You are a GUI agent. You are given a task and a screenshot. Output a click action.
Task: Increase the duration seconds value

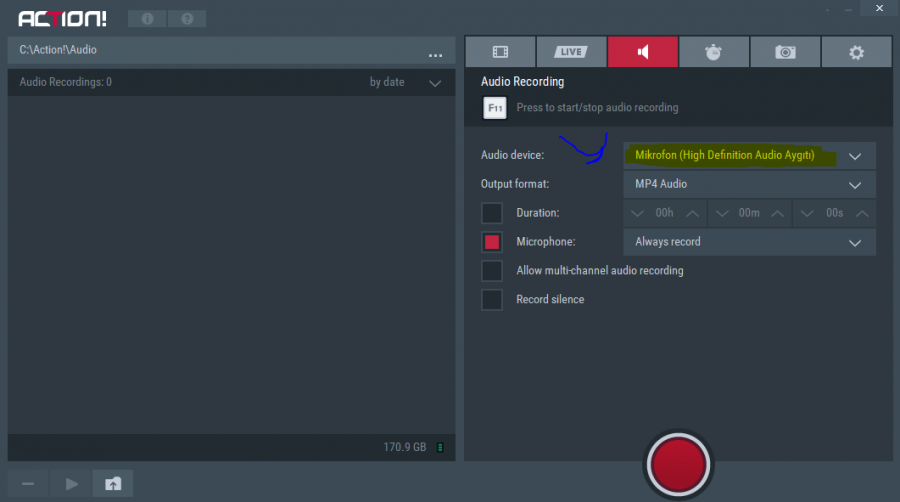tap(862, 213)
